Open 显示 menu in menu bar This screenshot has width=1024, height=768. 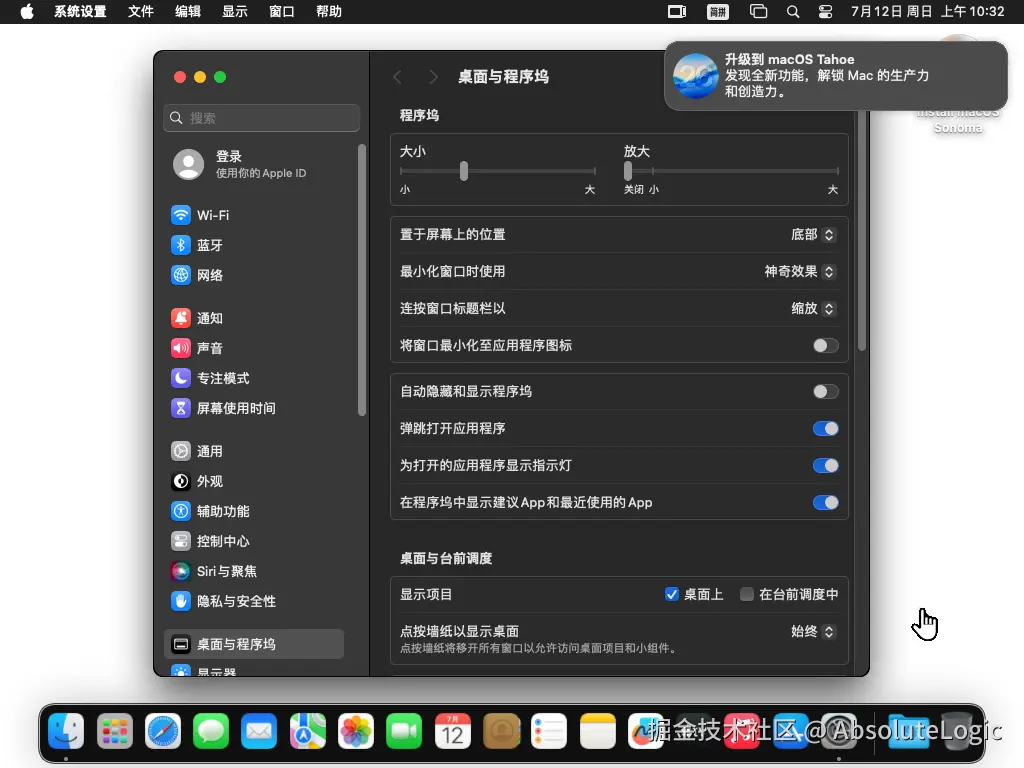(234, 12)
